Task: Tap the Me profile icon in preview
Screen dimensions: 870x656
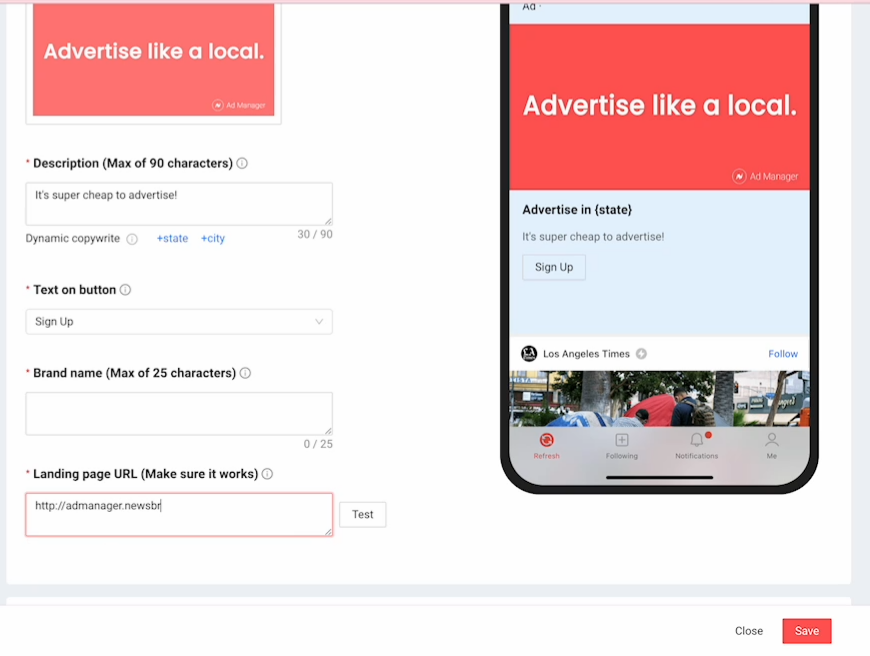Action: 771,441
